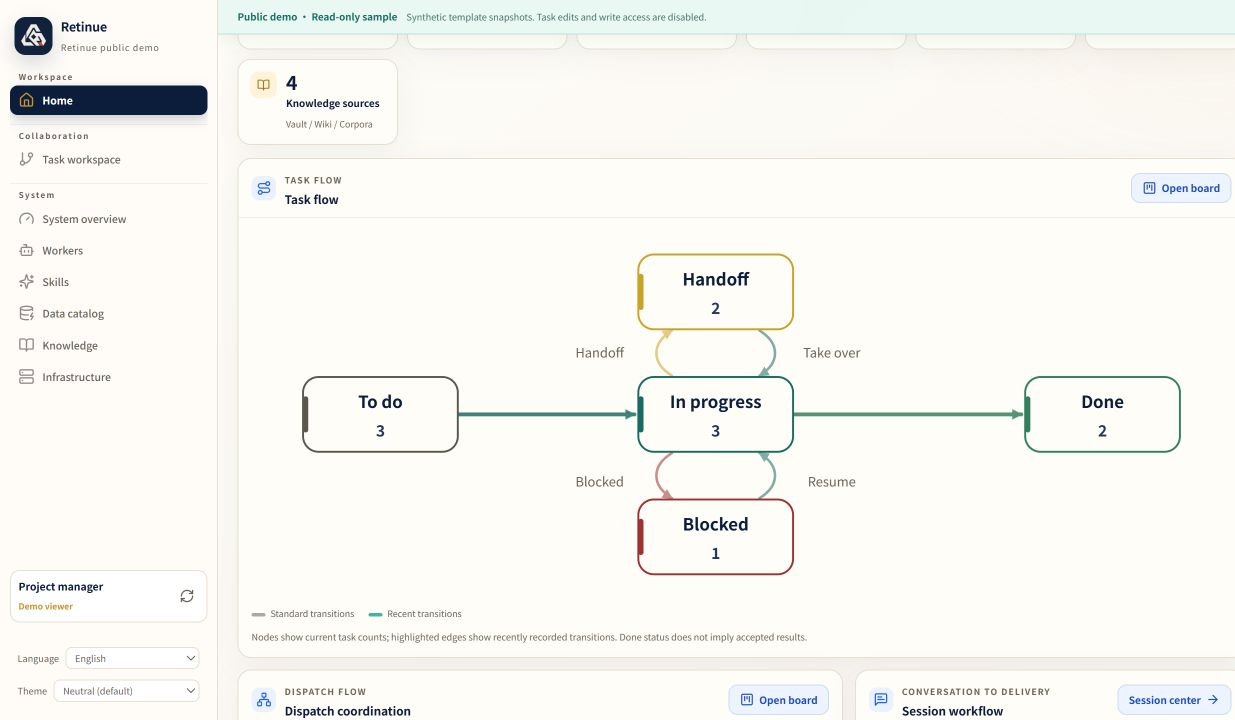Click the refresh icon in Project manager card

(x=187, y=596)
